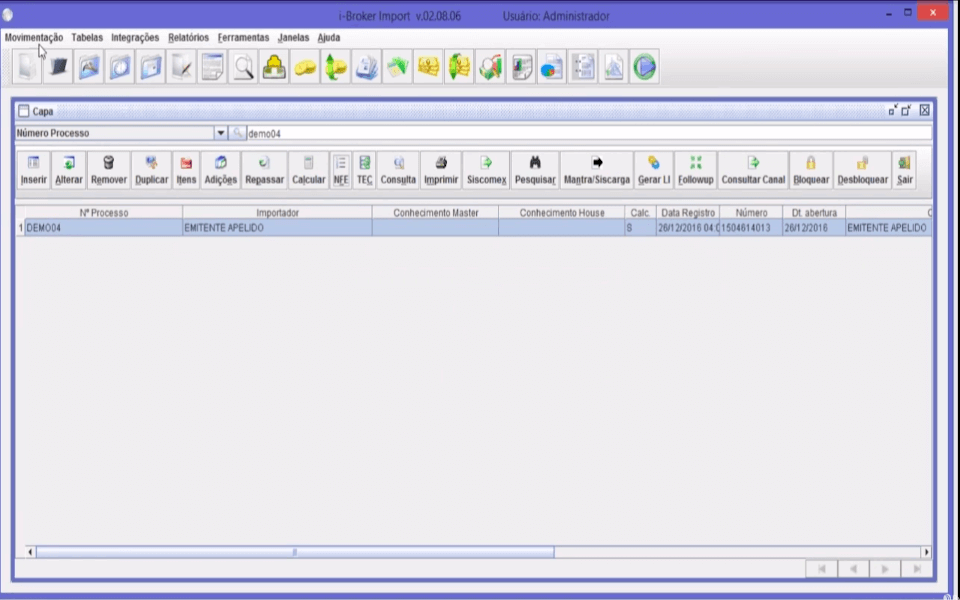This screenshot has width=960, height=600.
Task: Click Imprimir printer button
Action: point(441,170)
